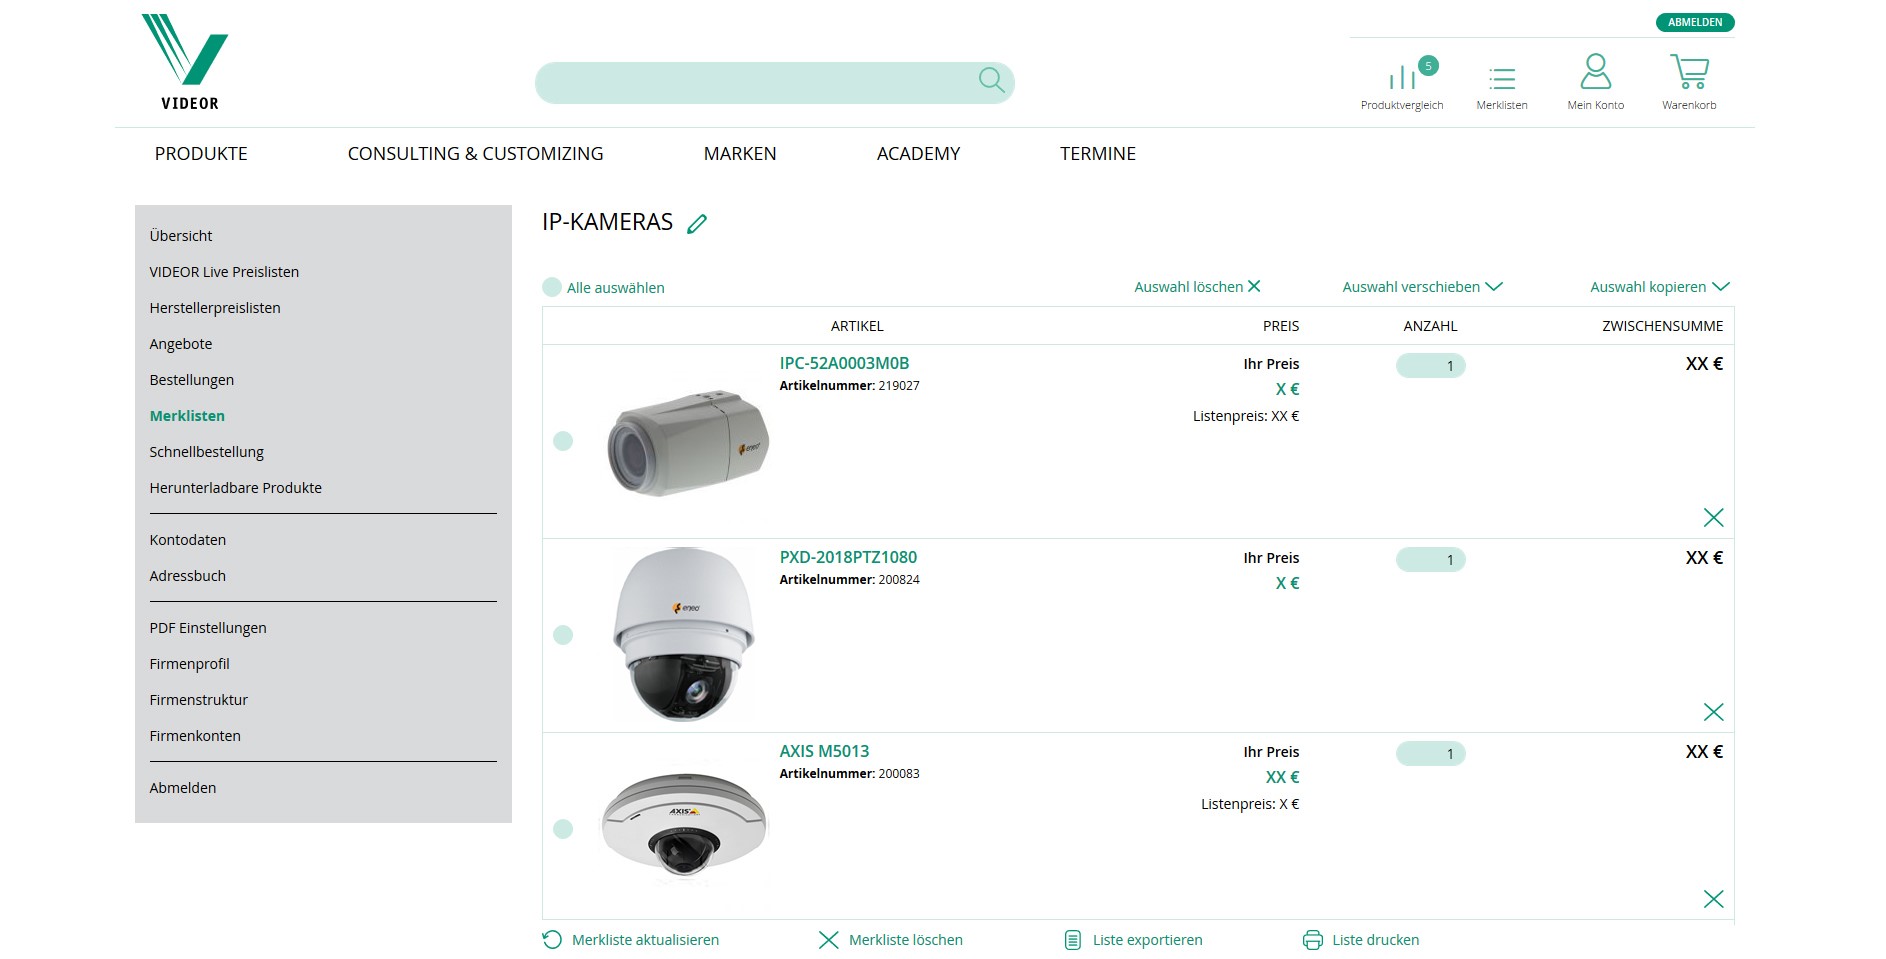Click the printer icon for Liste drucken
The image size is (1886, 959).
coord(1312,940)
